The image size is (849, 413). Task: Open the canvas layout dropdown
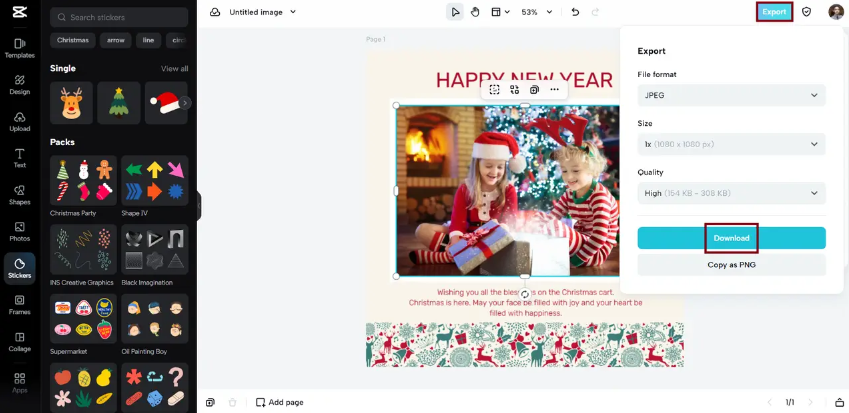[500, 12]
